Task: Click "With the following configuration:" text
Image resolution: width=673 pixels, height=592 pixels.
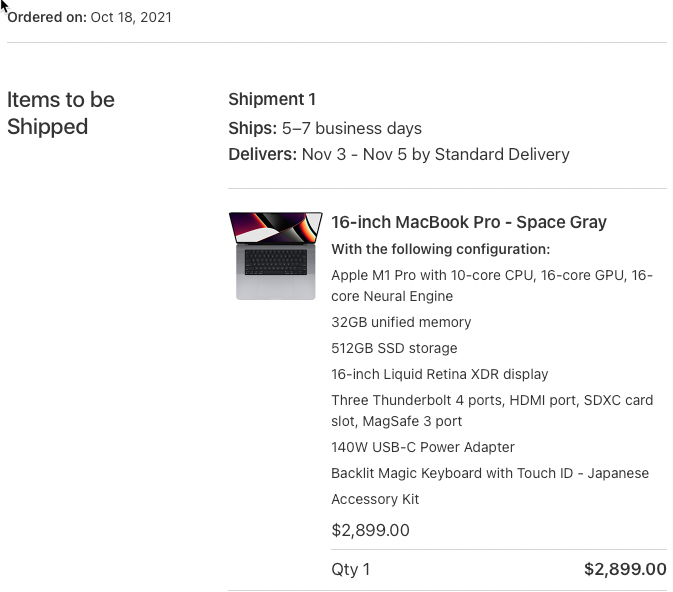Action: click(x=440, y=249)
